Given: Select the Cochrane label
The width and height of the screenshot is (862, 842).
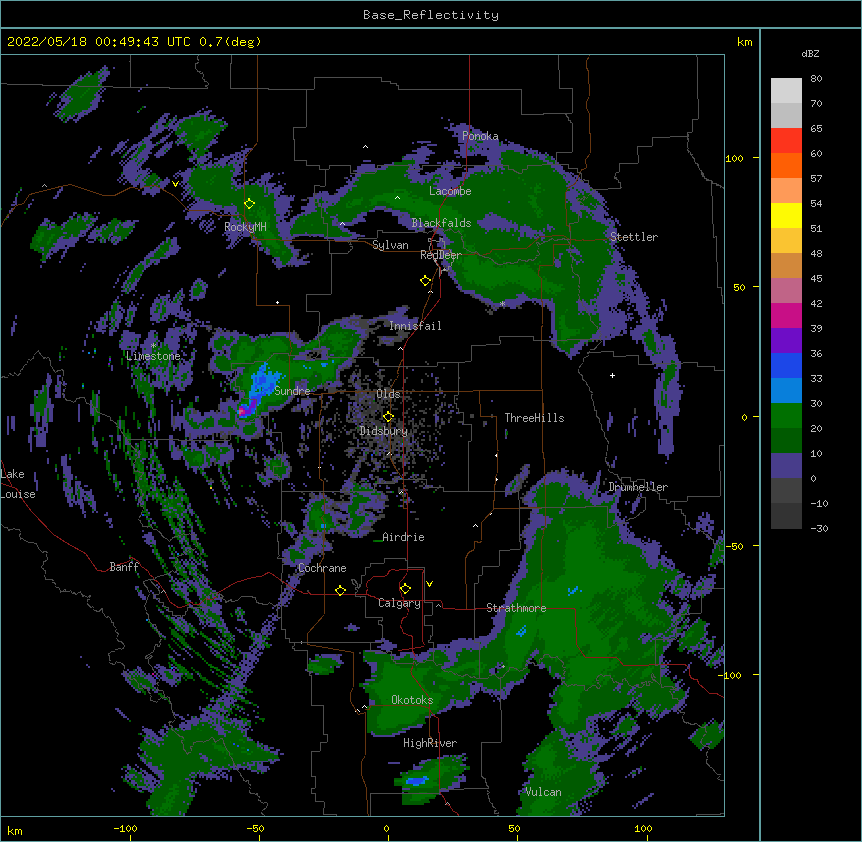Looking at the screenshot, I should [x=322, y=568].
